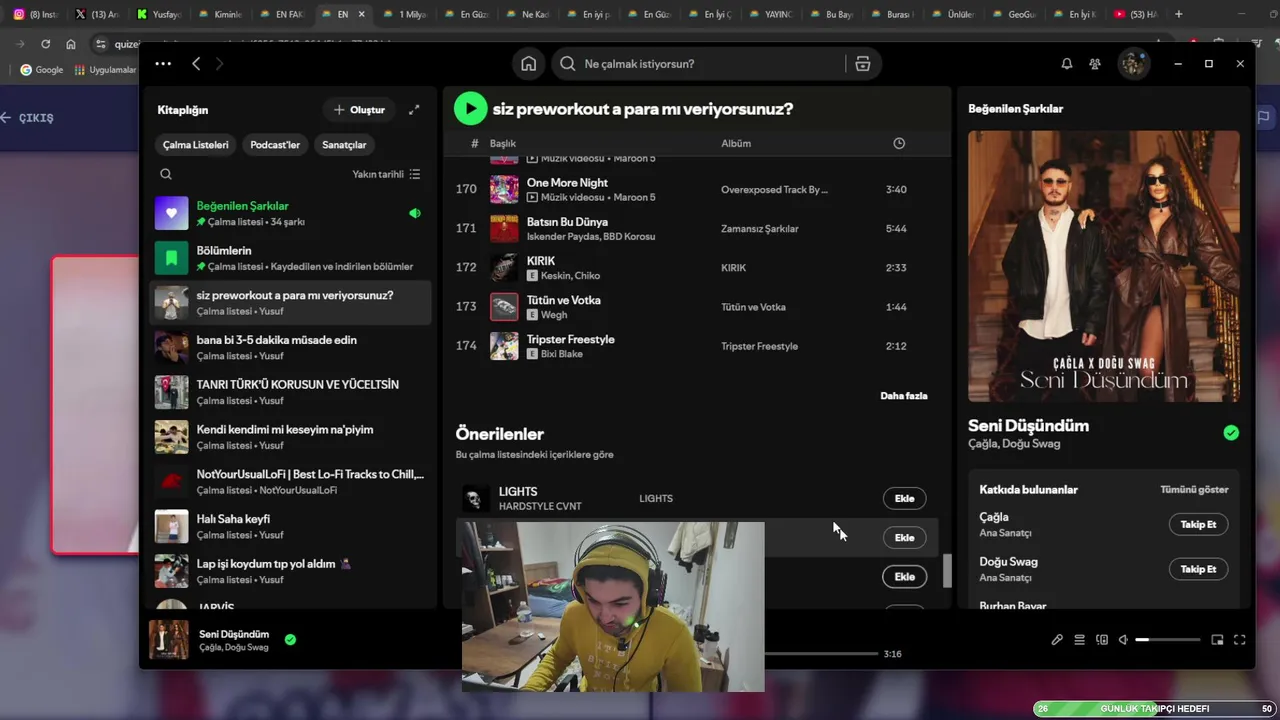Open Spotify three-dot main menu
Viewport: 1280px width, 720px height.
163,64
